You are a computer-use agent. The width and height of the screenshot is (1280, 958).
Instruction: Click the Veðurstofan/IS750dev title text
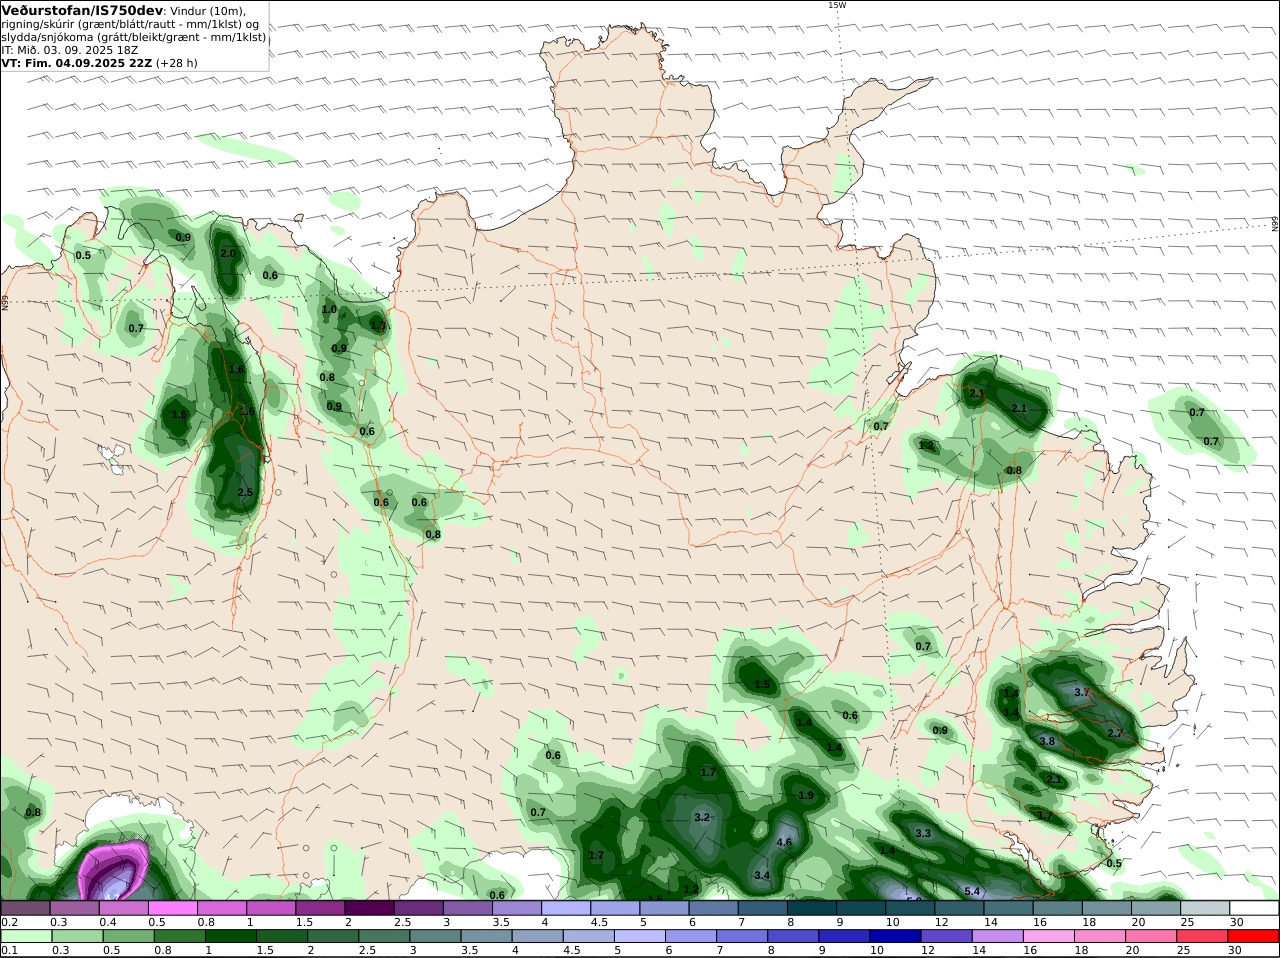82,10
